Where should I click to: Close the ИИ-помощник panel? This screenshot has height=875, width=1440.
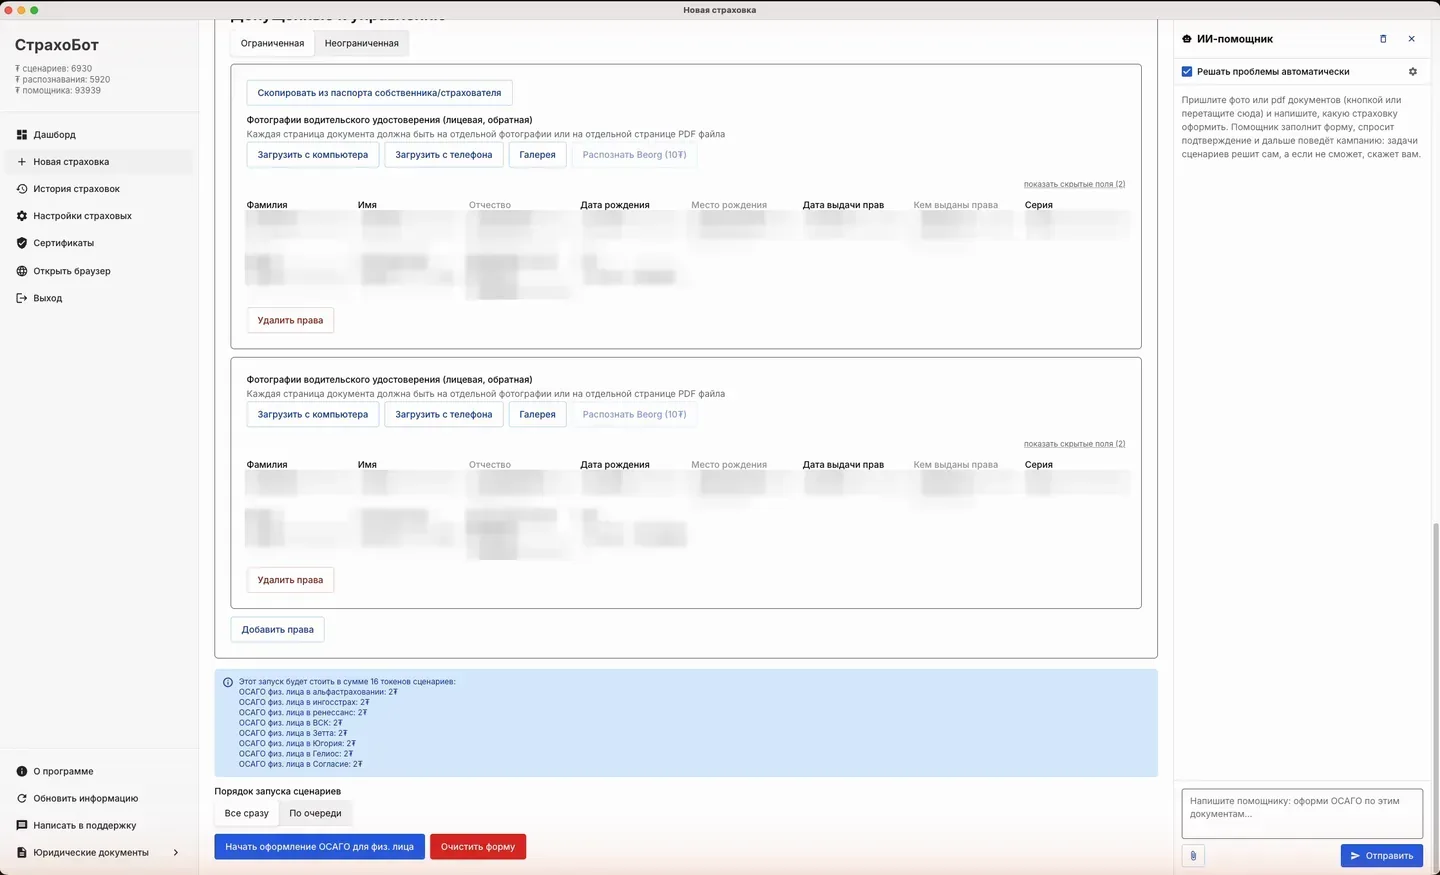pos(1411,39)
